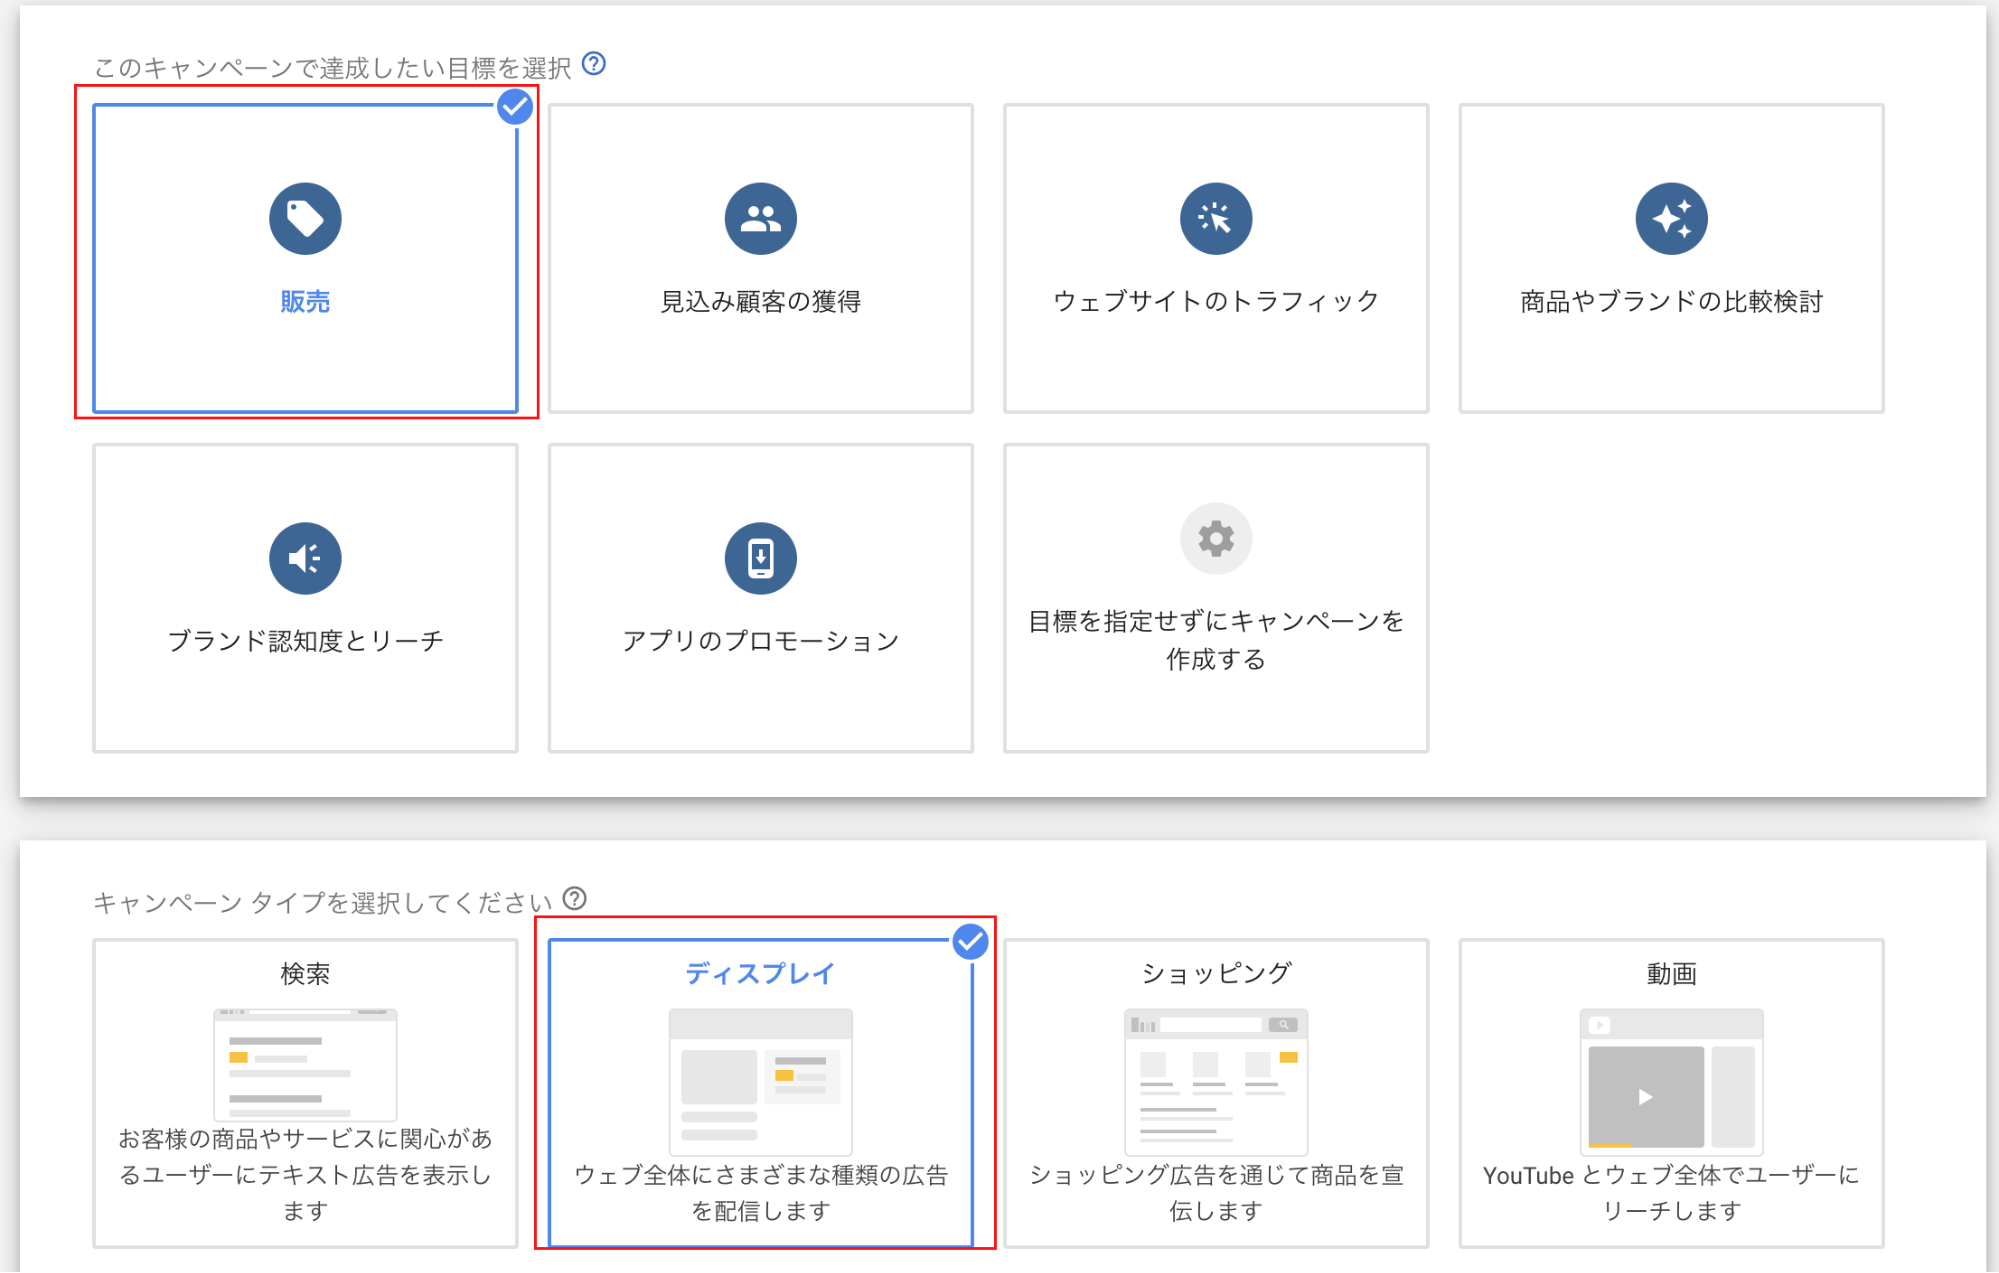Select the 見込み顧客の獲得 goal
The width and height of the screenshot is (1999, 1273).
coord(760,260)
